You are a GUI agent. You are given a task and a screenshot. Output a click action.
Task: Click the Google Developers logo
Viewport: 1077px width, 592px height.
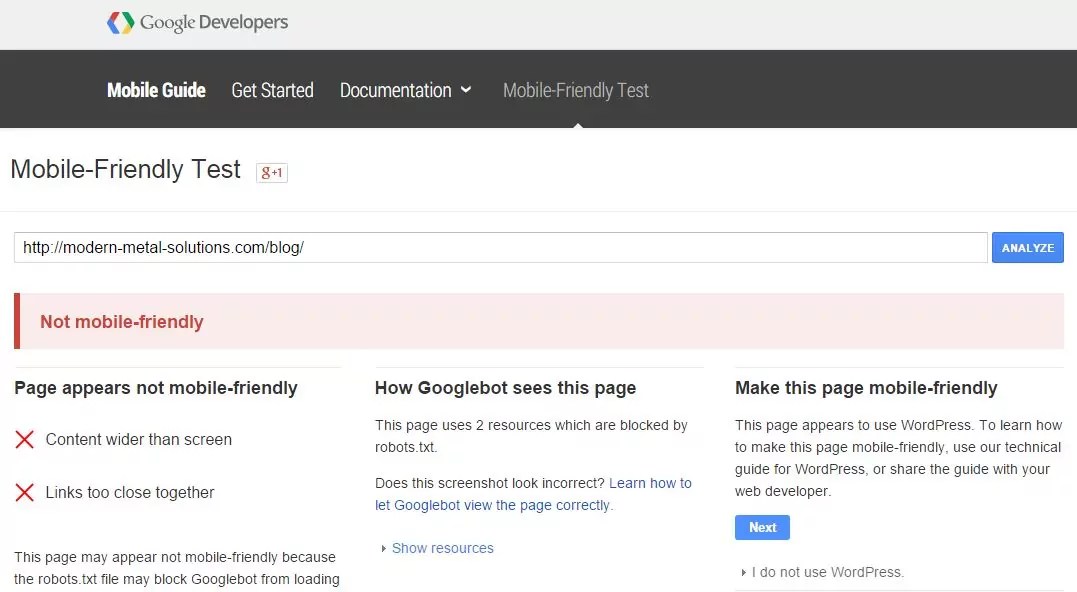coord(197,22)
